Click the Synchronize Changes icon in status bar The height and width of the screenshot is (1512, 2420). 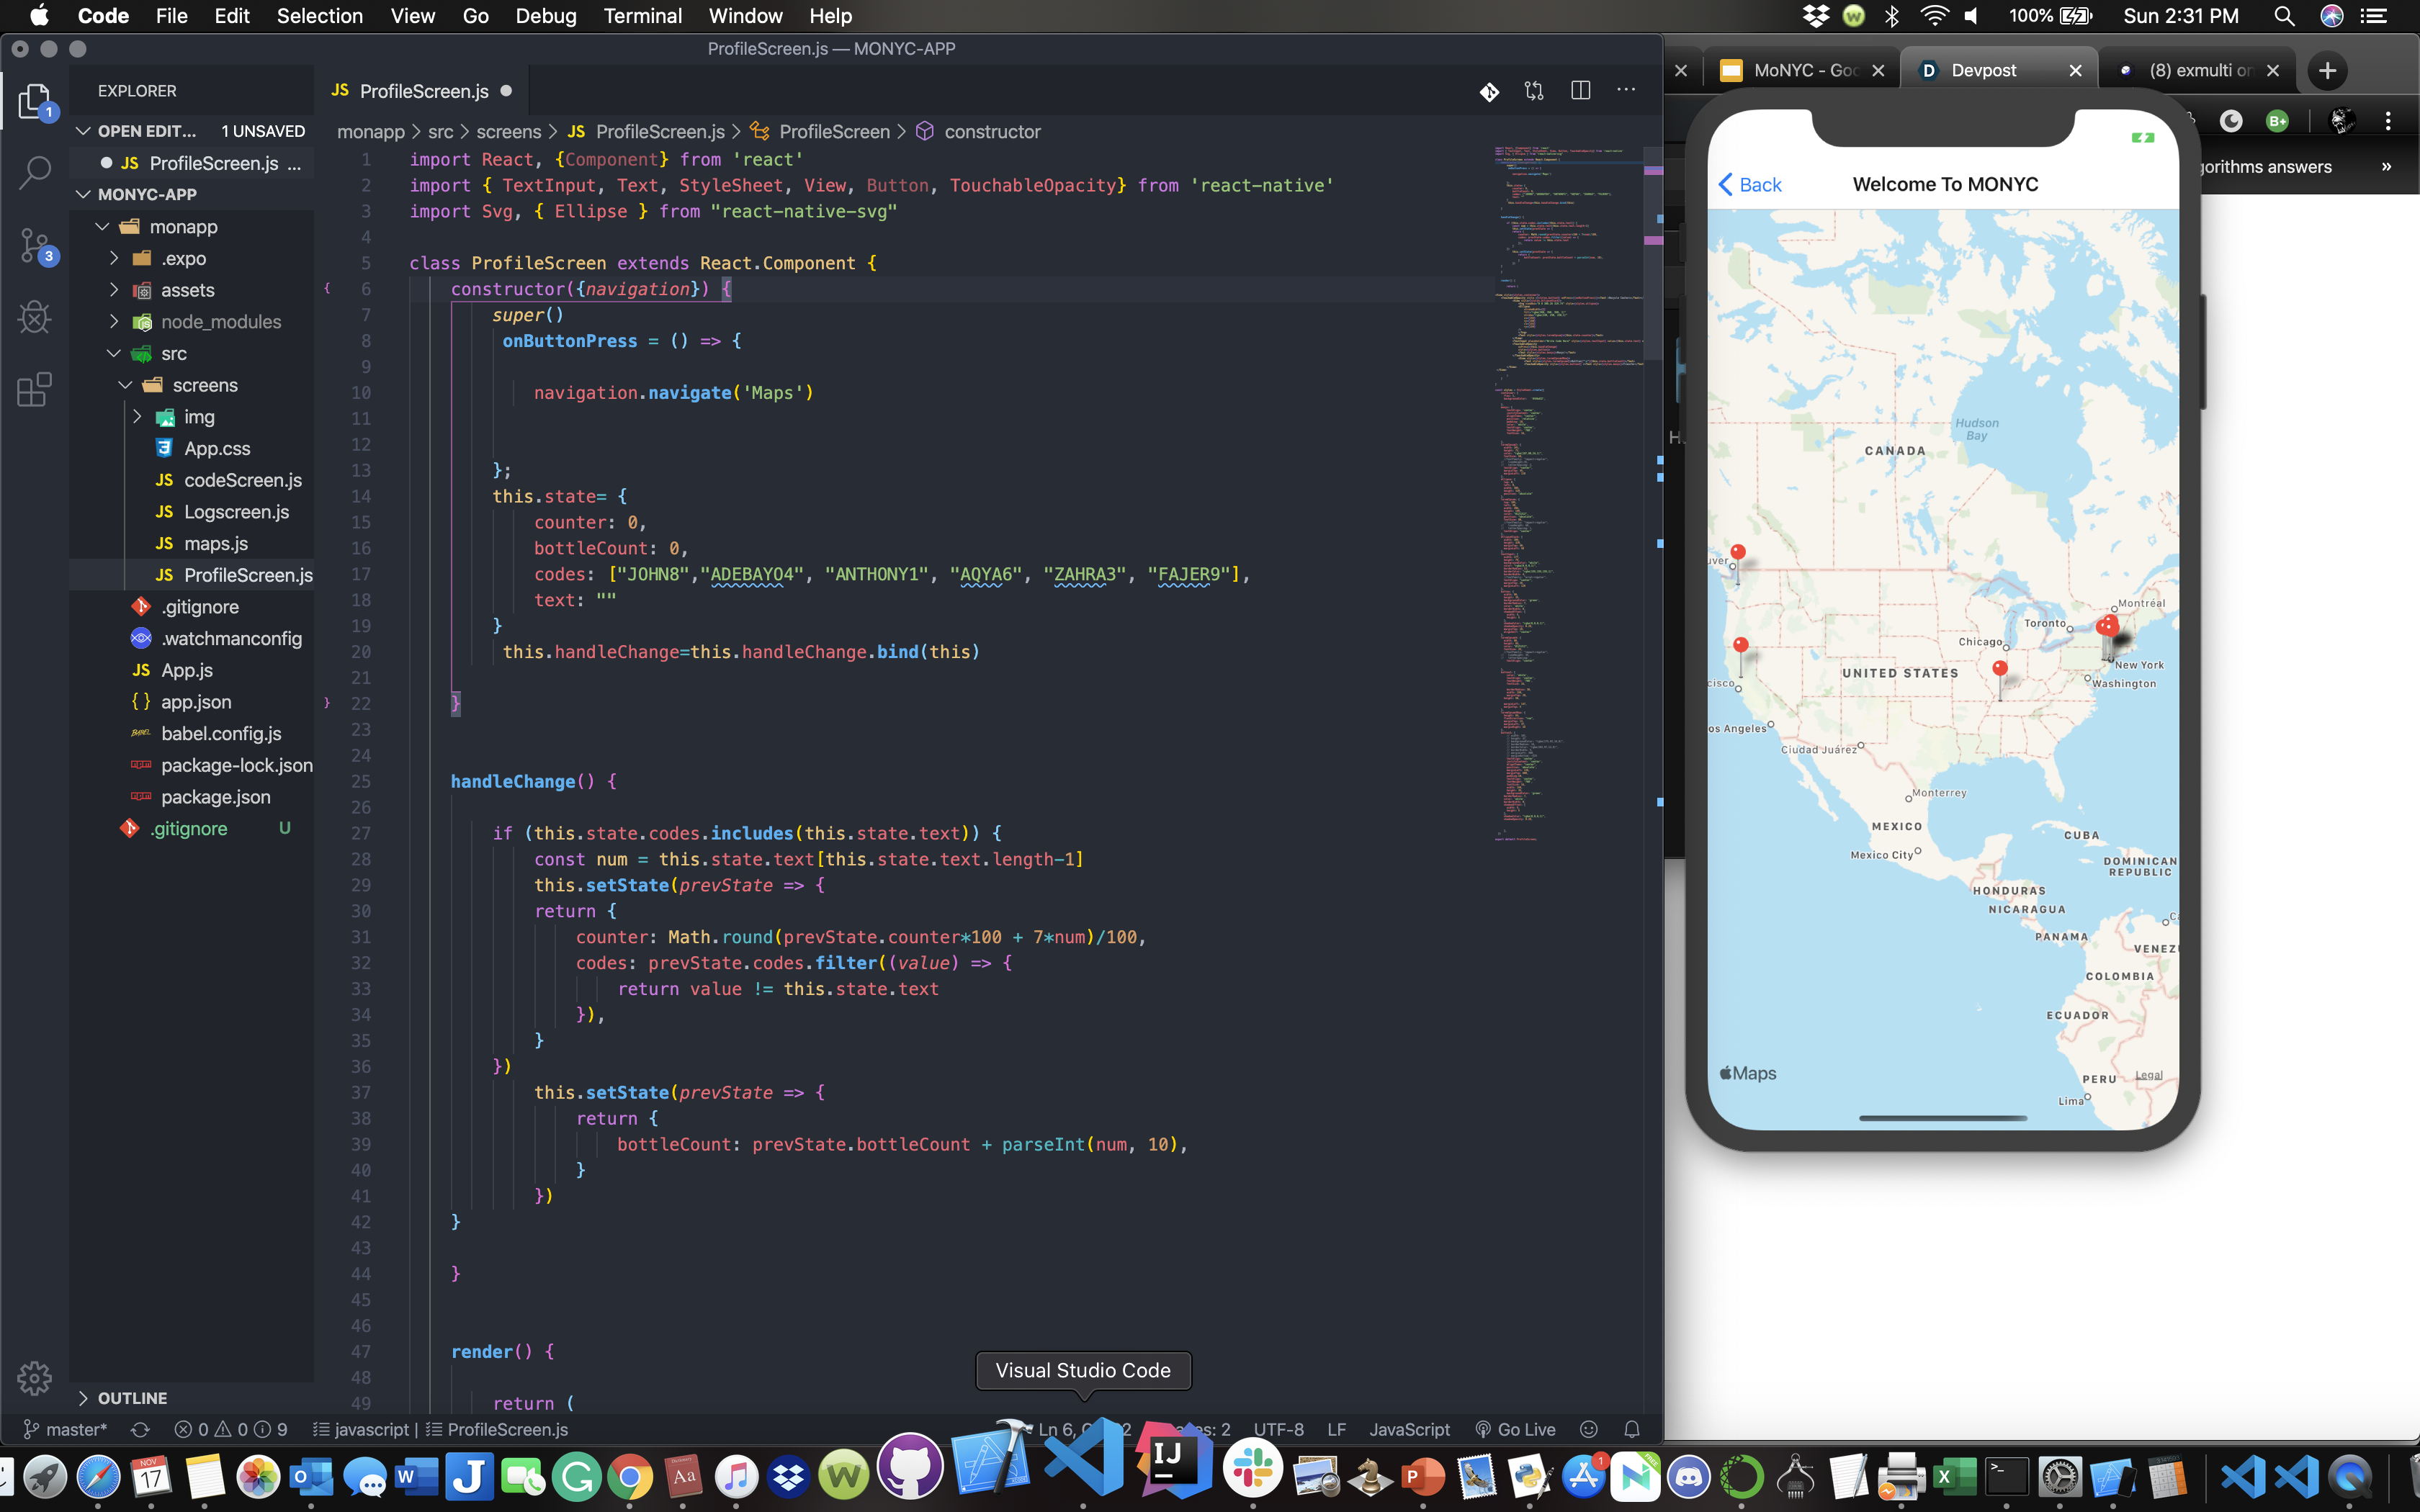[x=140, y=1429]
